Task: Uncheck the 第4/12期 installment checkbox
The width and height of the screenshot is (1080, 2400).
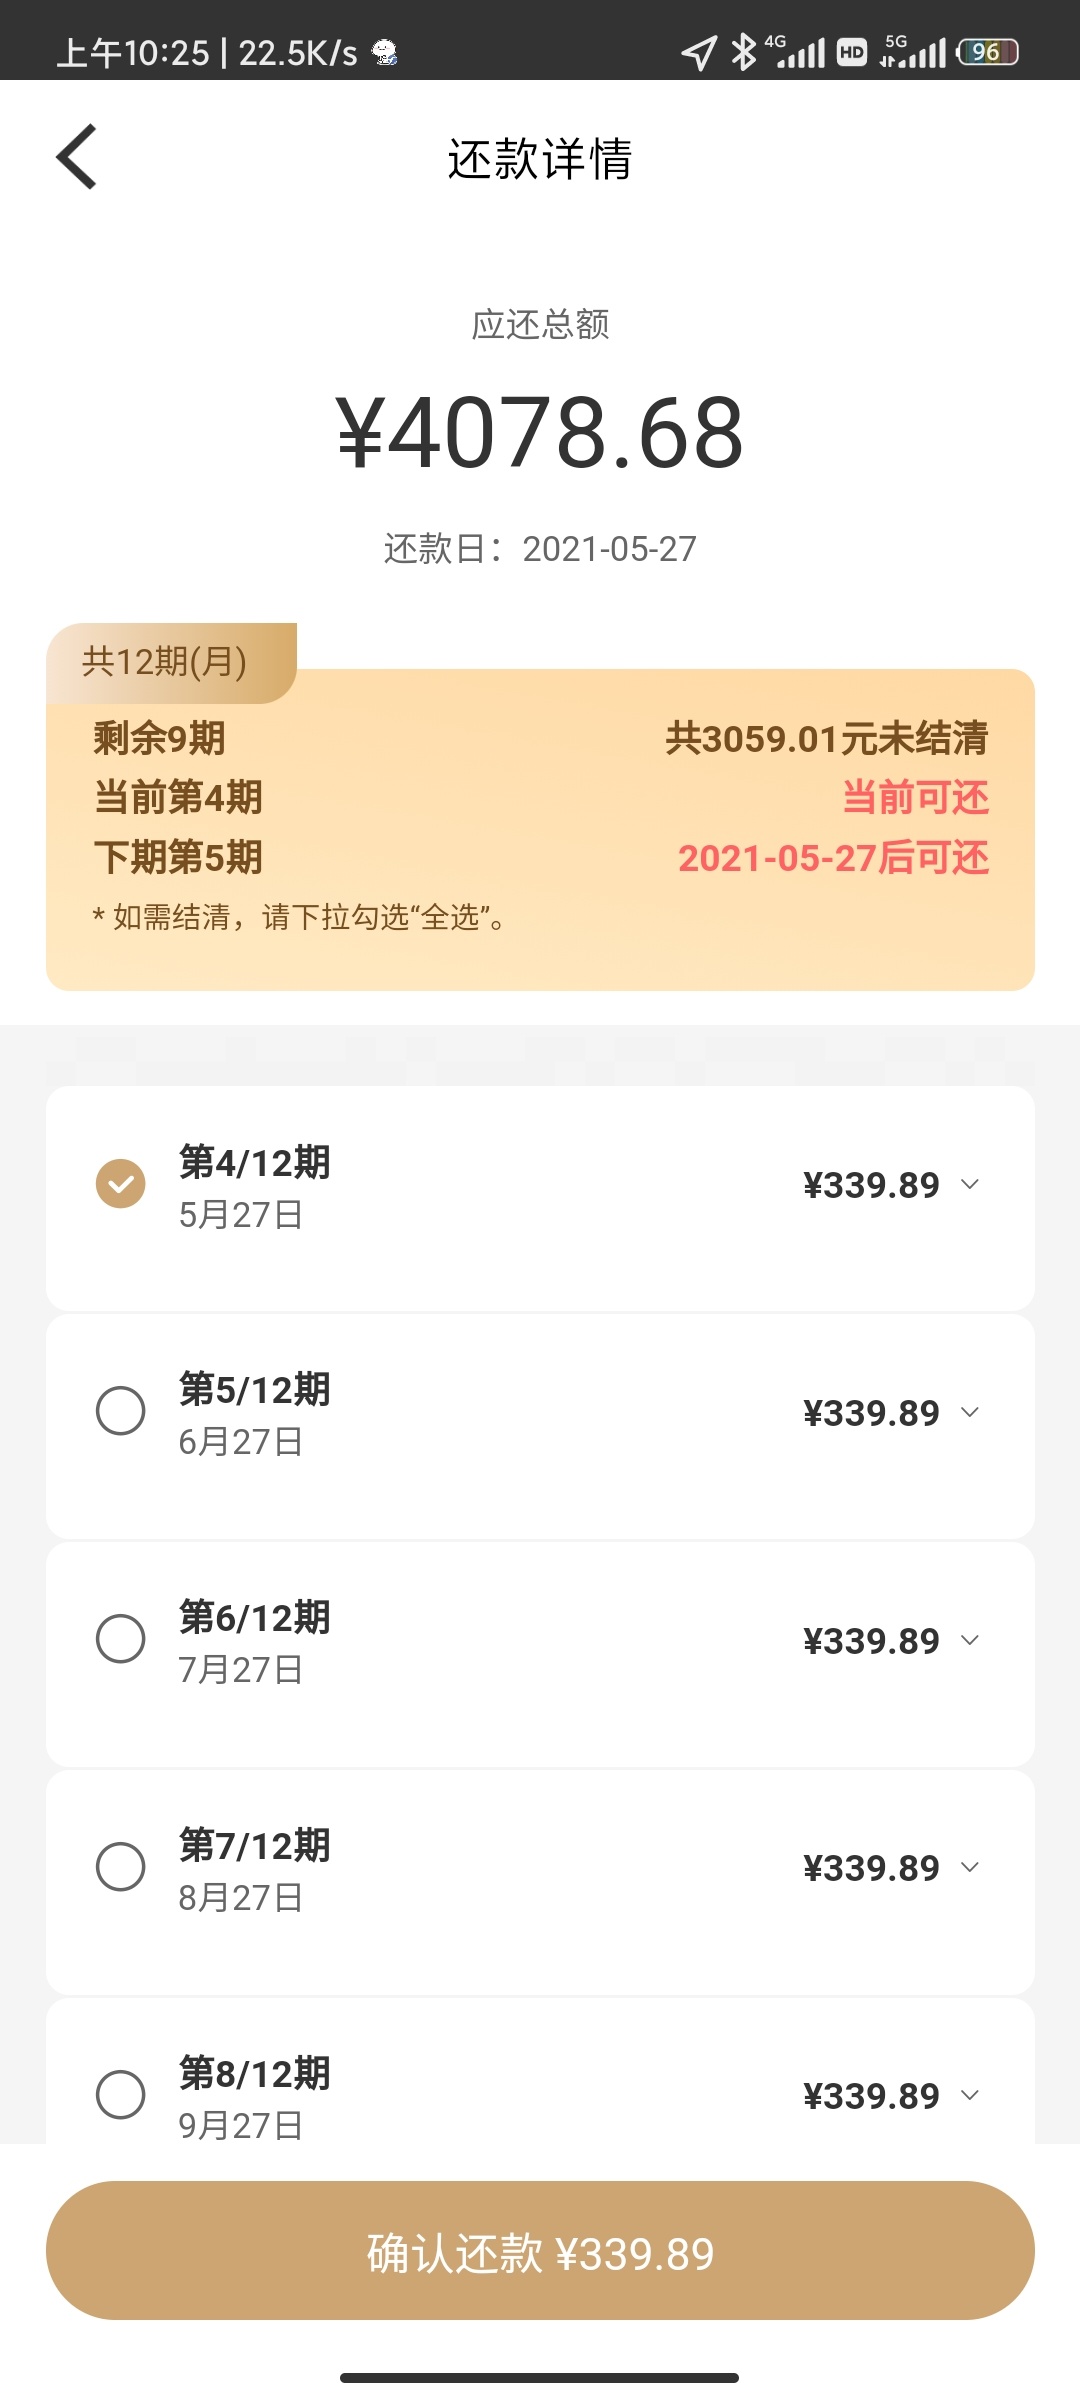Action: 120,1184
